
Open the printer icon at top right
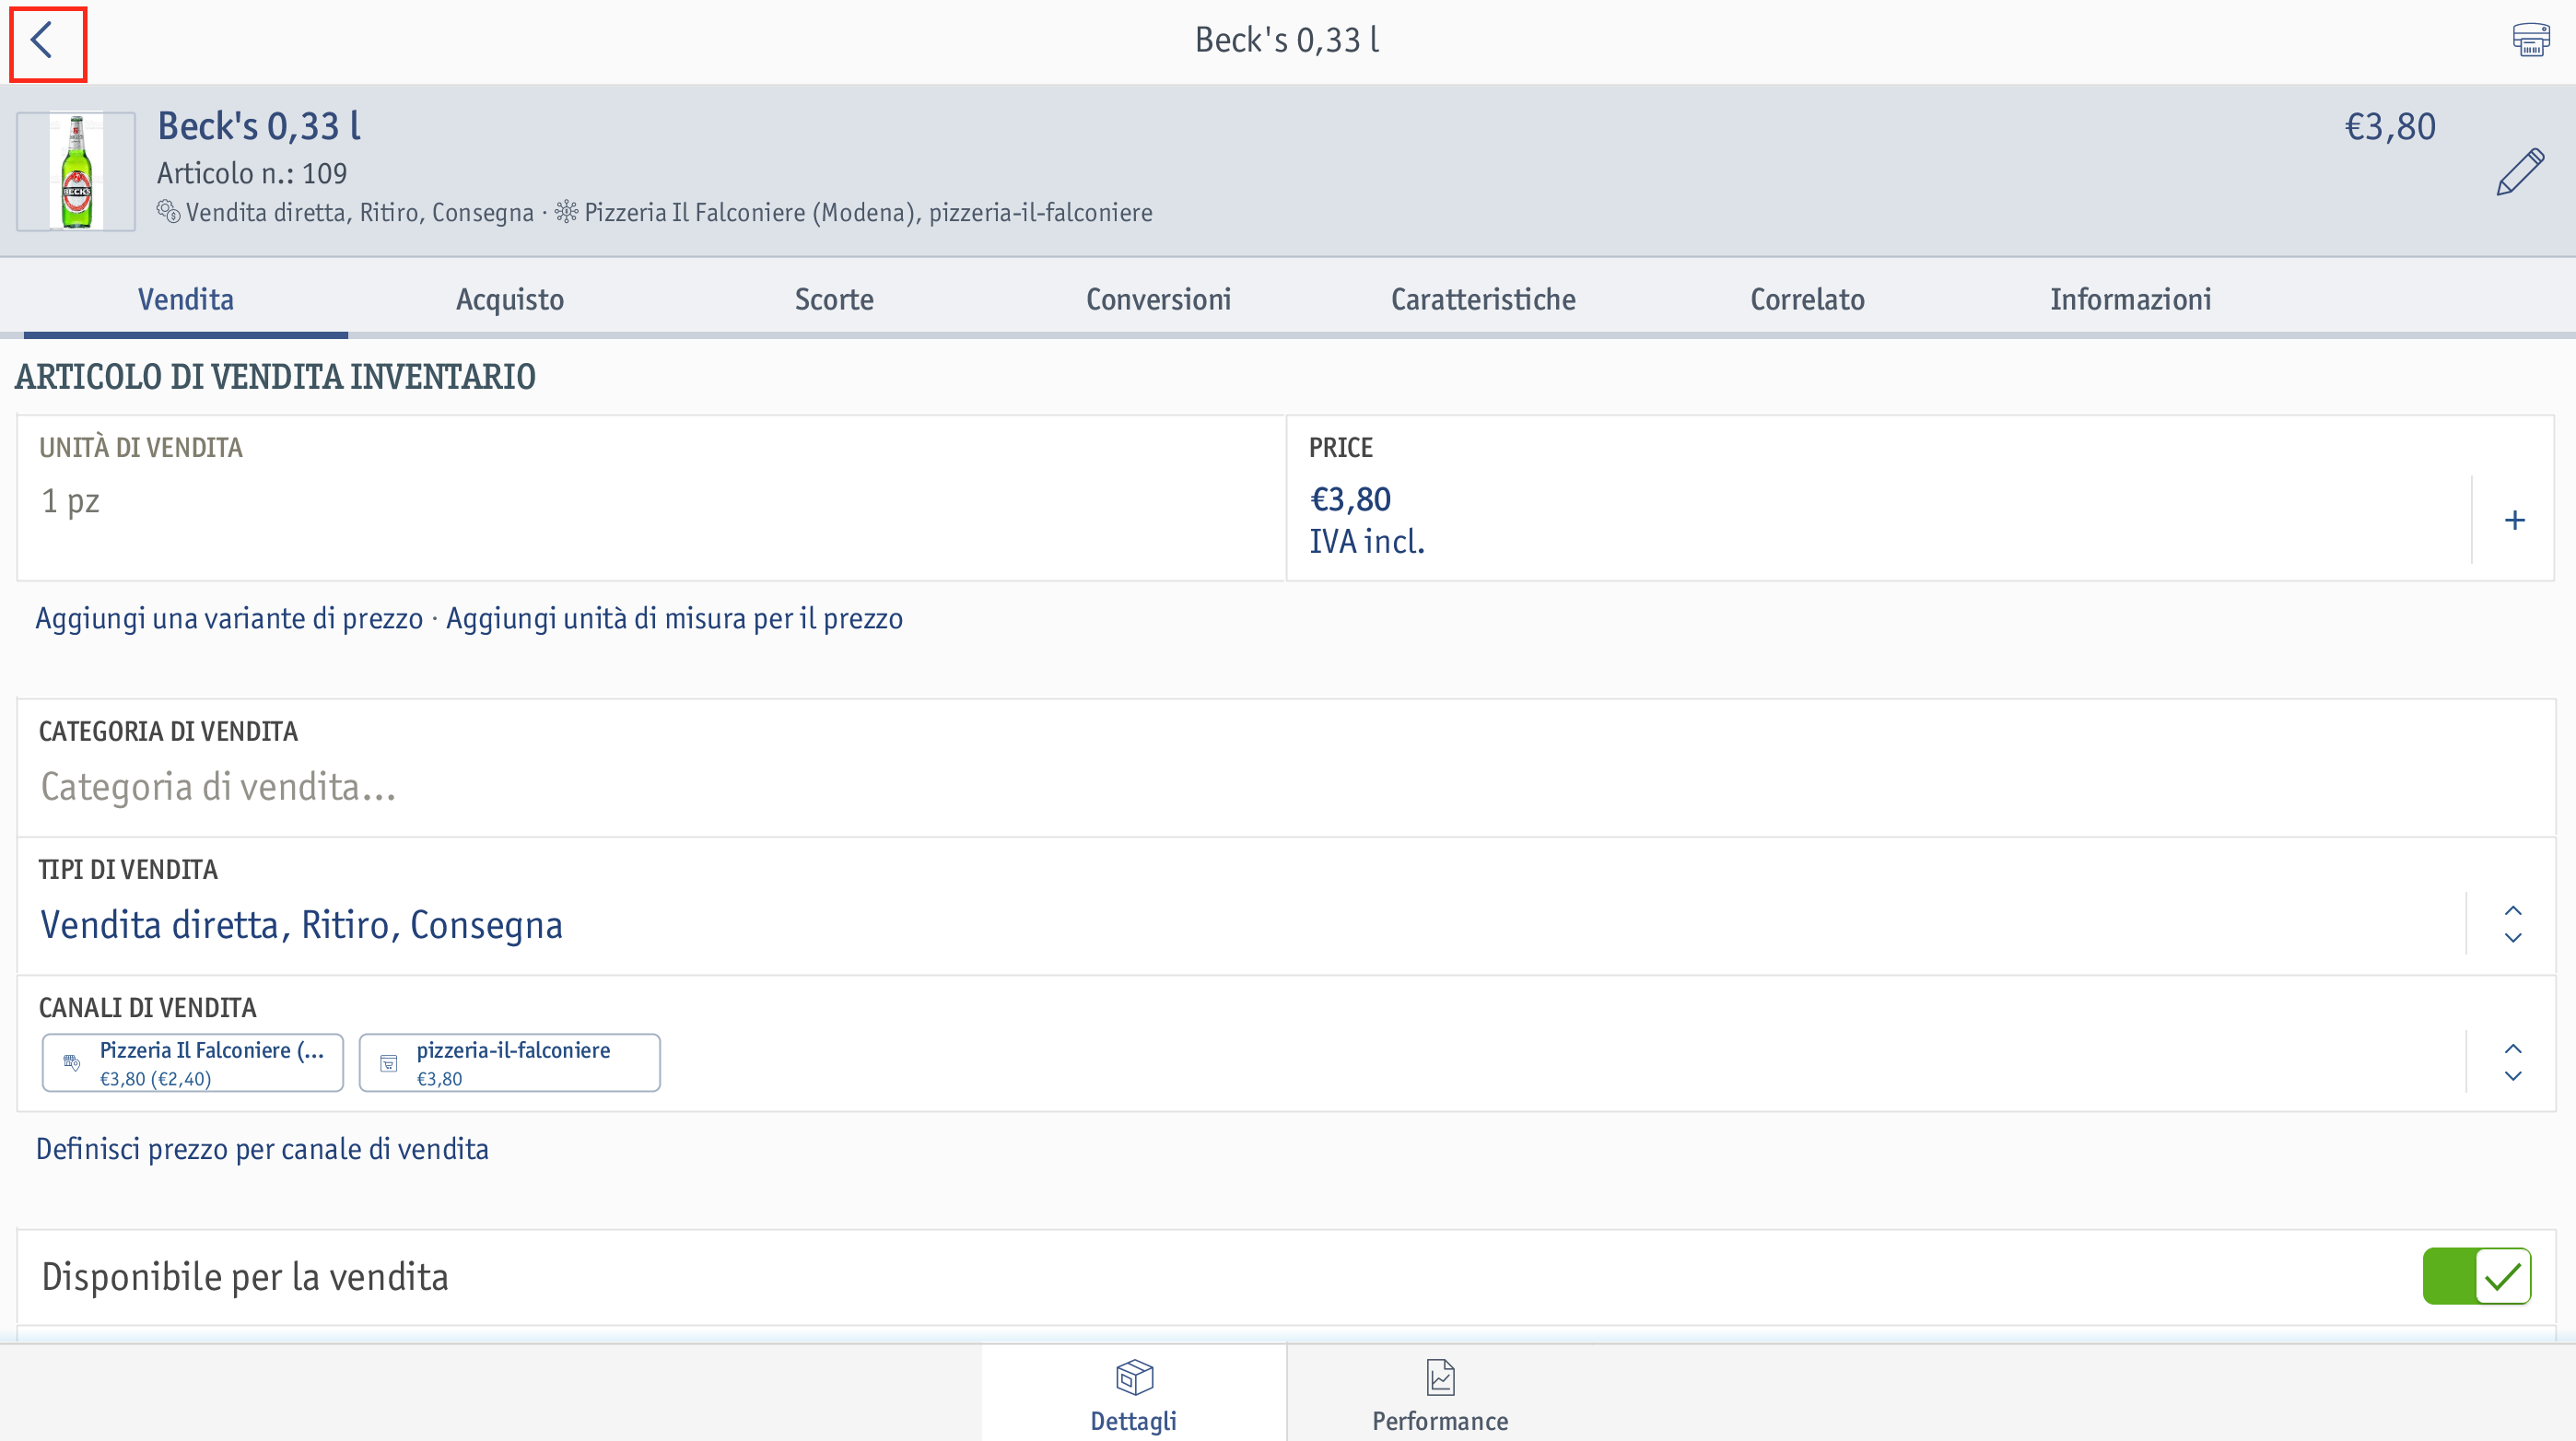[x=2530, y=40]
